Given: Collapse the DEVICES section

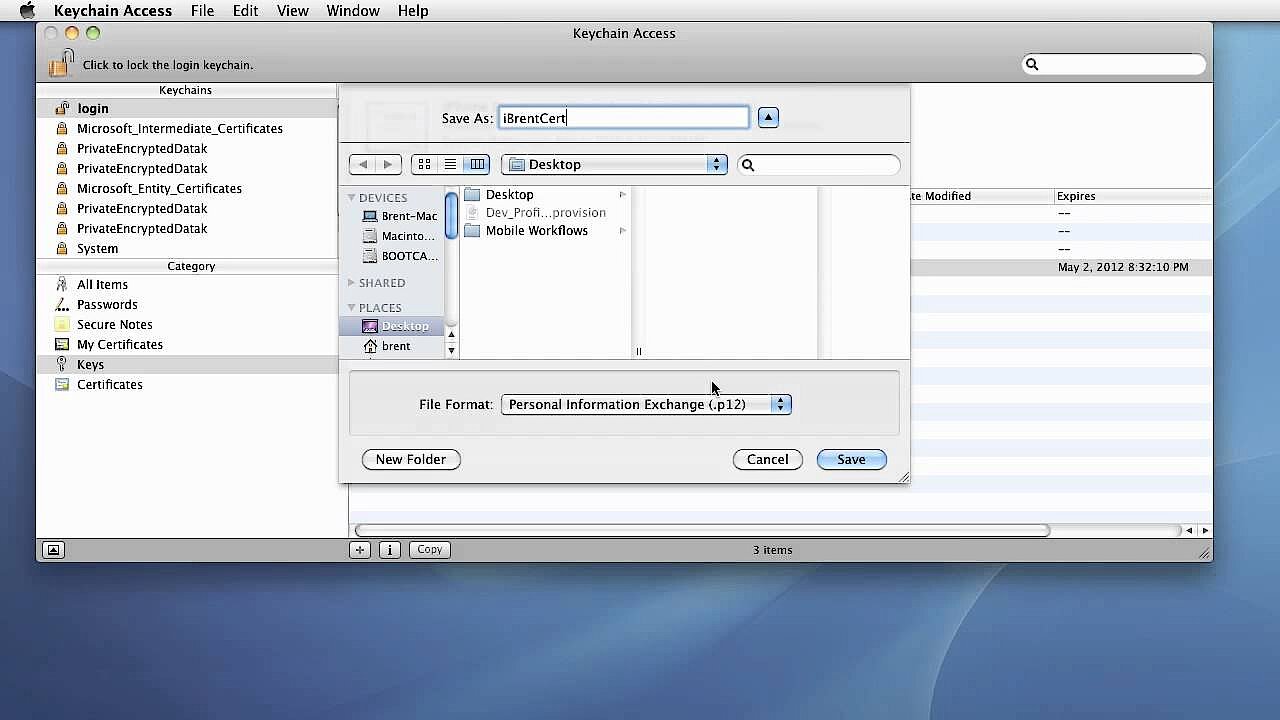Looking at the screenshot, I should (352, 198).
